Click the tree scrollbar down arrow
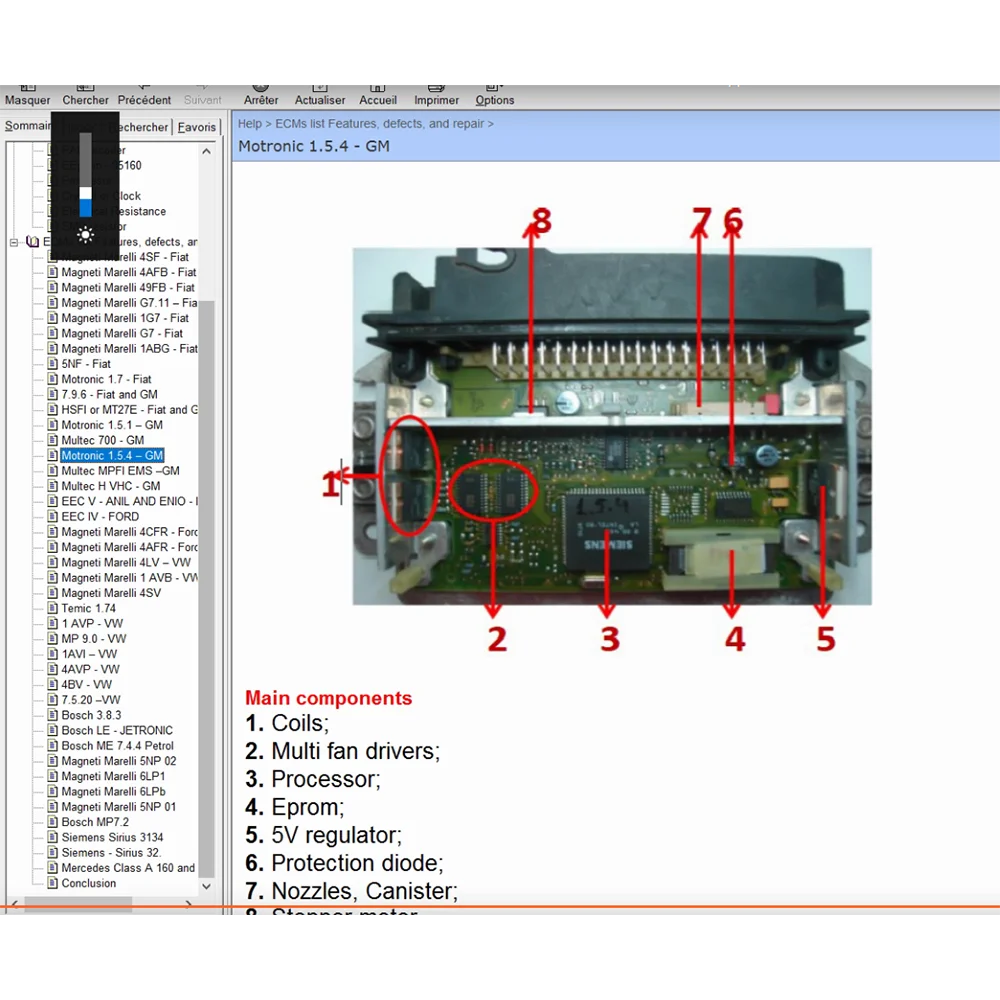Image resolution: width=1000 pixels, height=1000 pixels. (206, 886)
